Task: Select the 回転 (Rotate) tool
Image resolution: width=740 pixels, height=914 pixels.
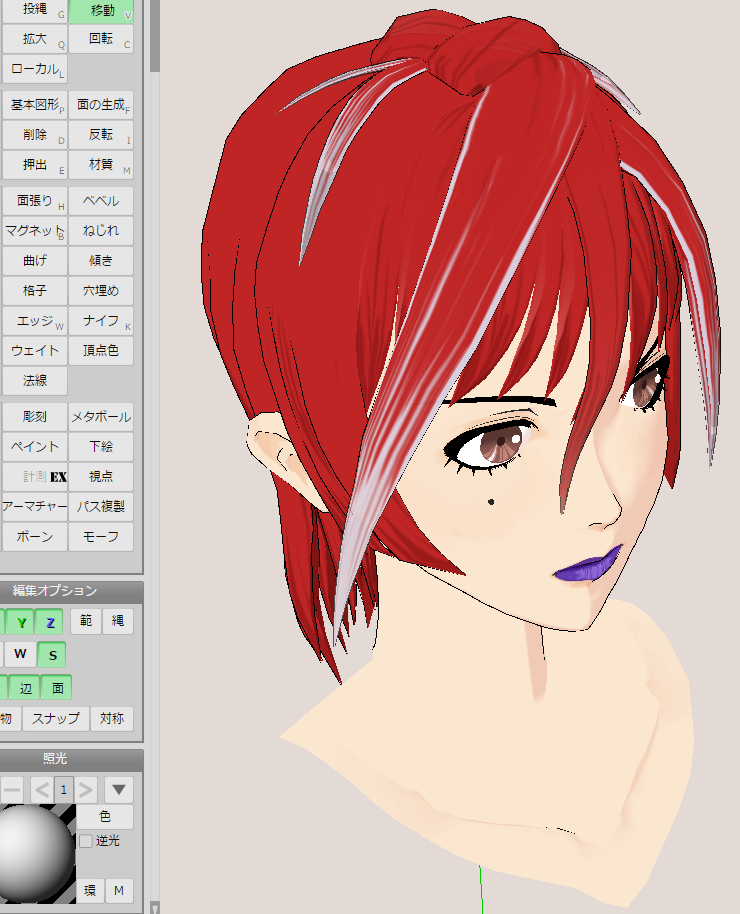Action: (101, 39)
